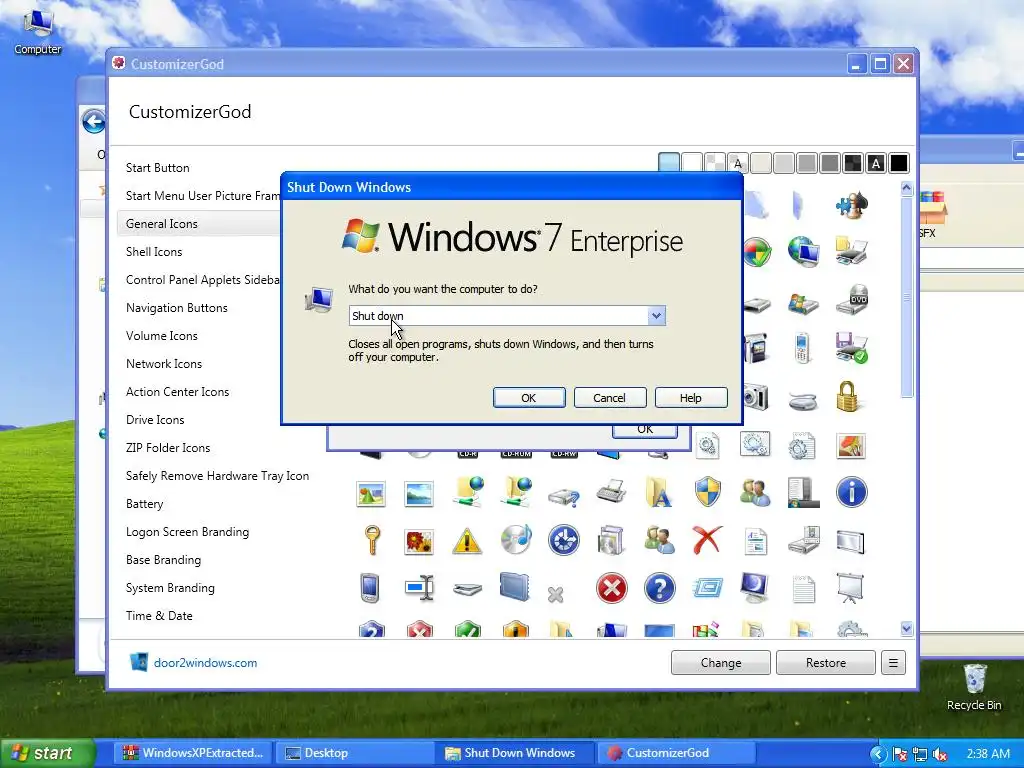Choose the yellow warning triangle icon

[x=467, y=541]
